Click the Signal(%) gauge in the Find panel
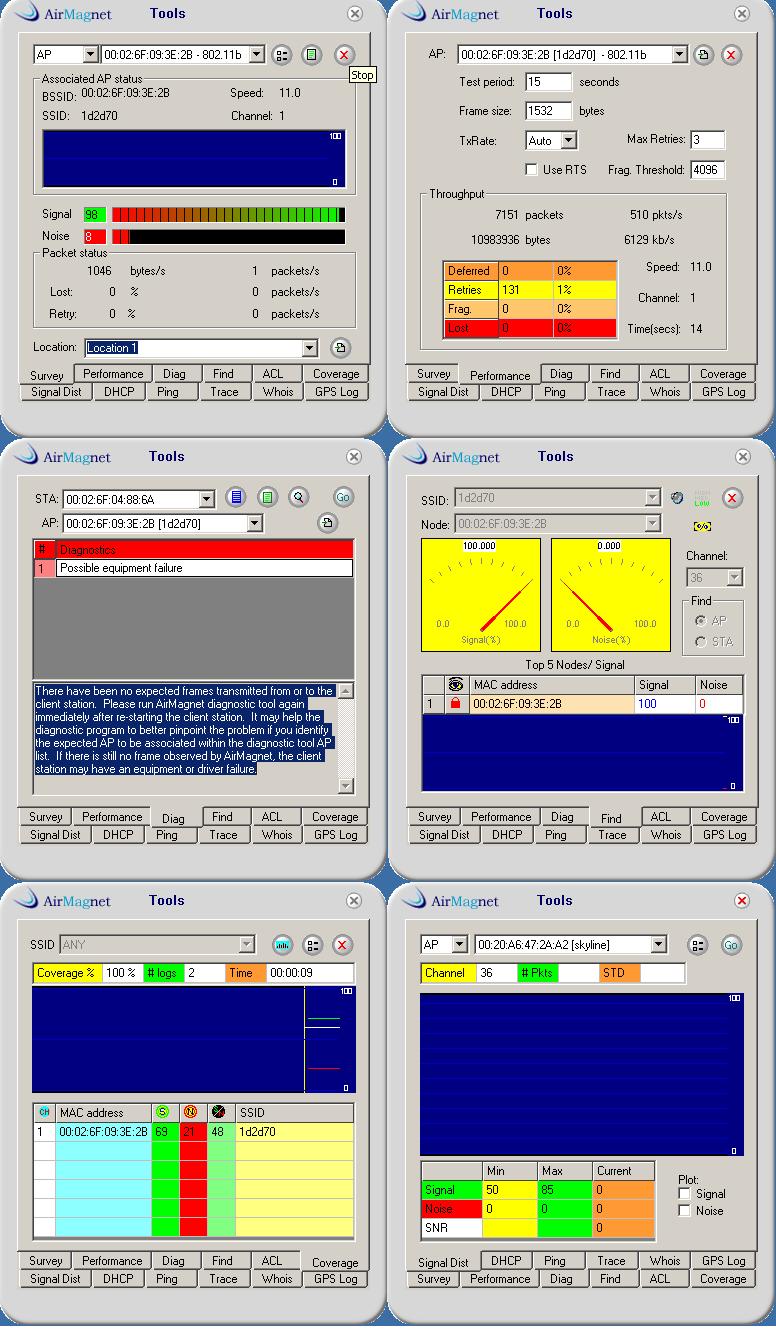This screenshot has width=776, height=1332. tap(481, 597)
